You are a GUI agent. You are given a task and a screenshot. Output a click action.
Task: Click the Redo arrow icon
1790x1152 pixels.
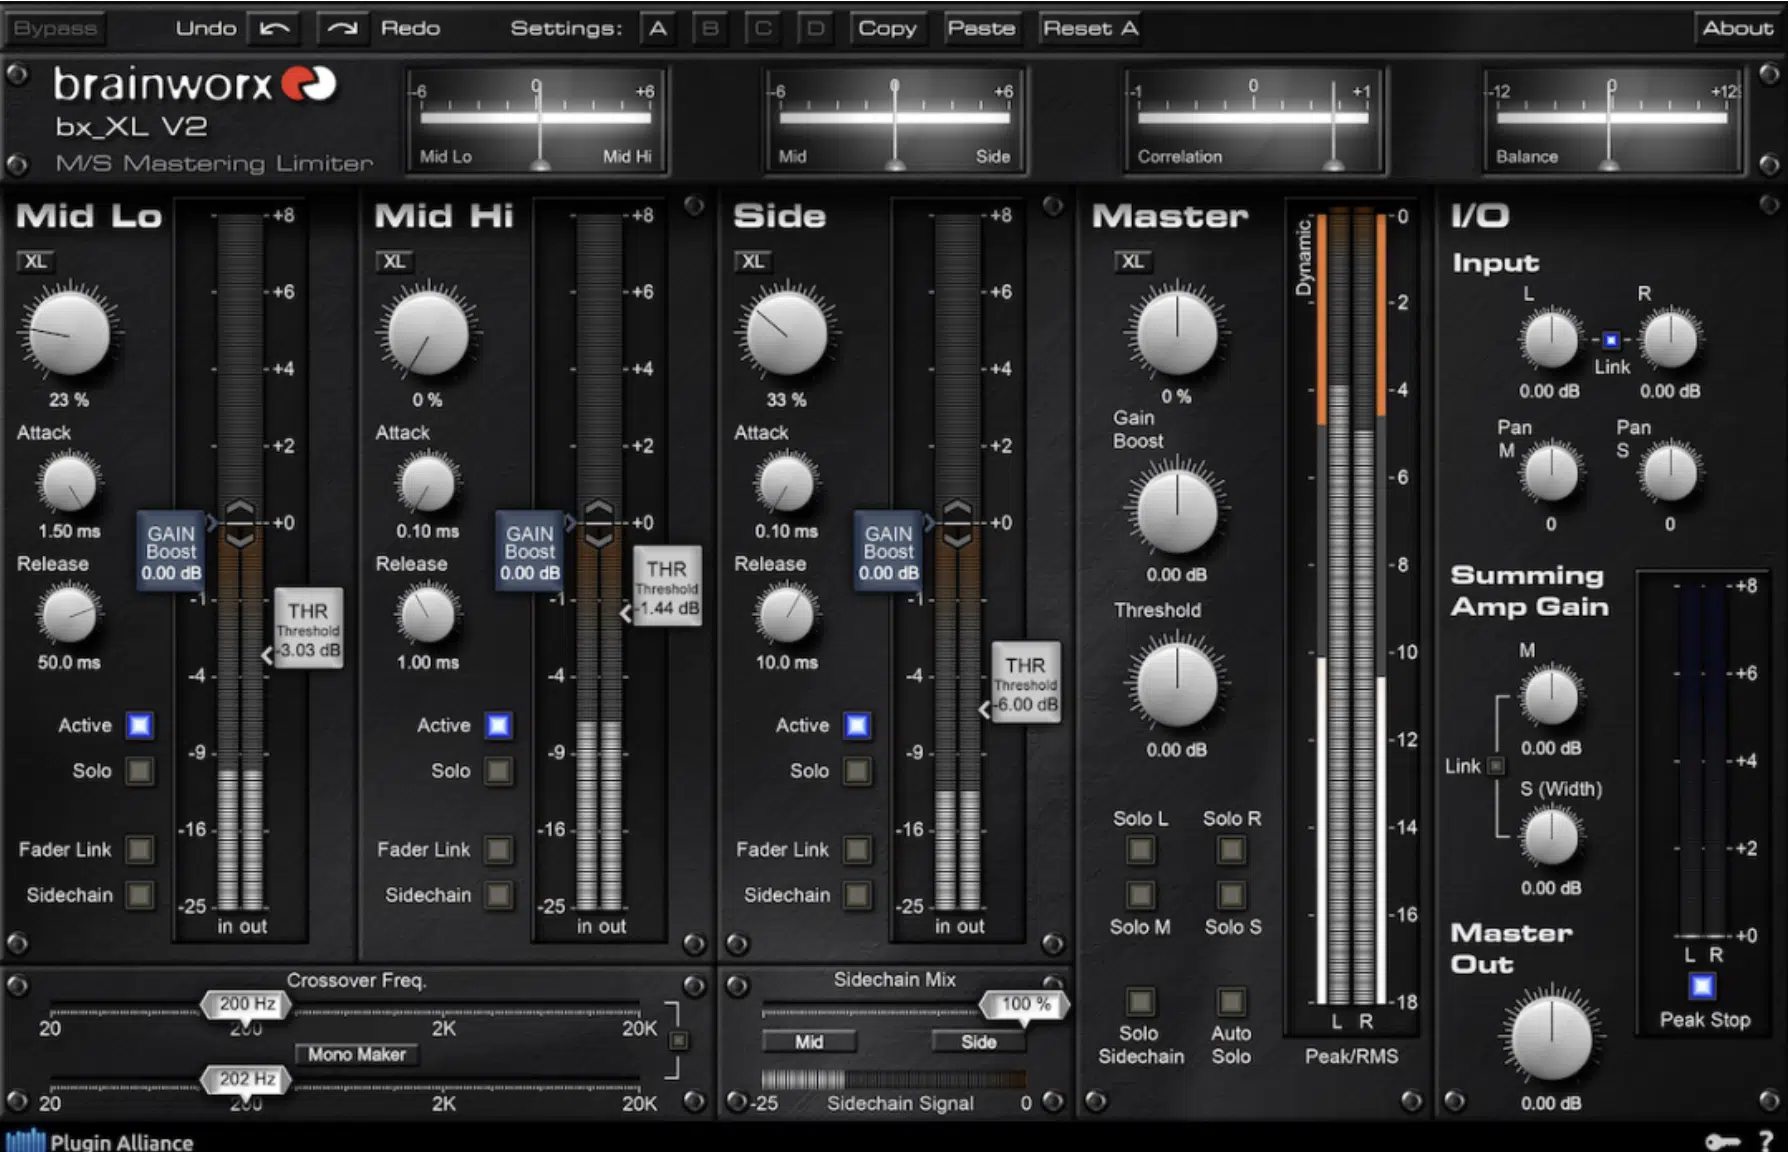pos(342,28)
